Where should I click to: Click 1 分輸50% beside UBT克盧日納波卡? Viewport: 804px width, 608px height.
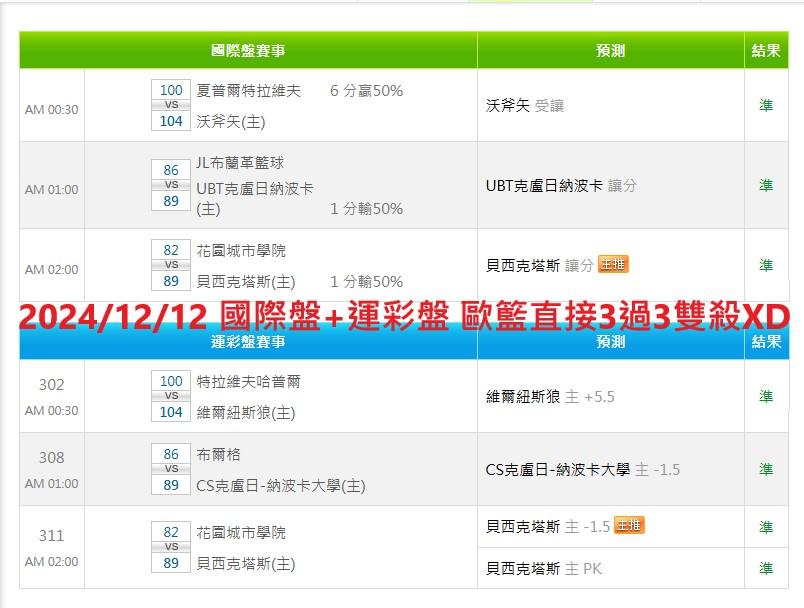(x=367, y=209)
